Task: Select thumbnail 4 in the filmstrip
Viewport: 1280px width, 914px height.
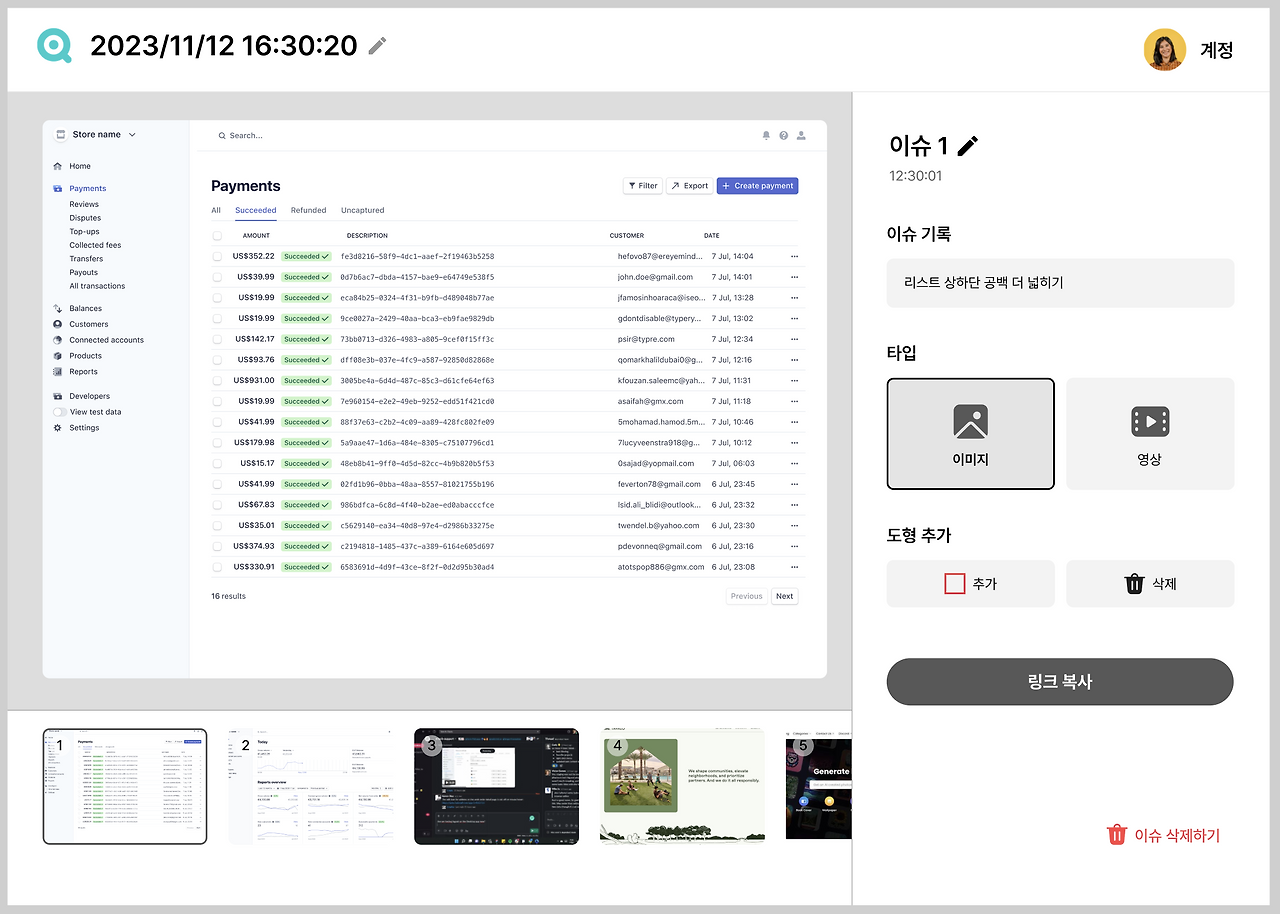Action: (682, 786)
